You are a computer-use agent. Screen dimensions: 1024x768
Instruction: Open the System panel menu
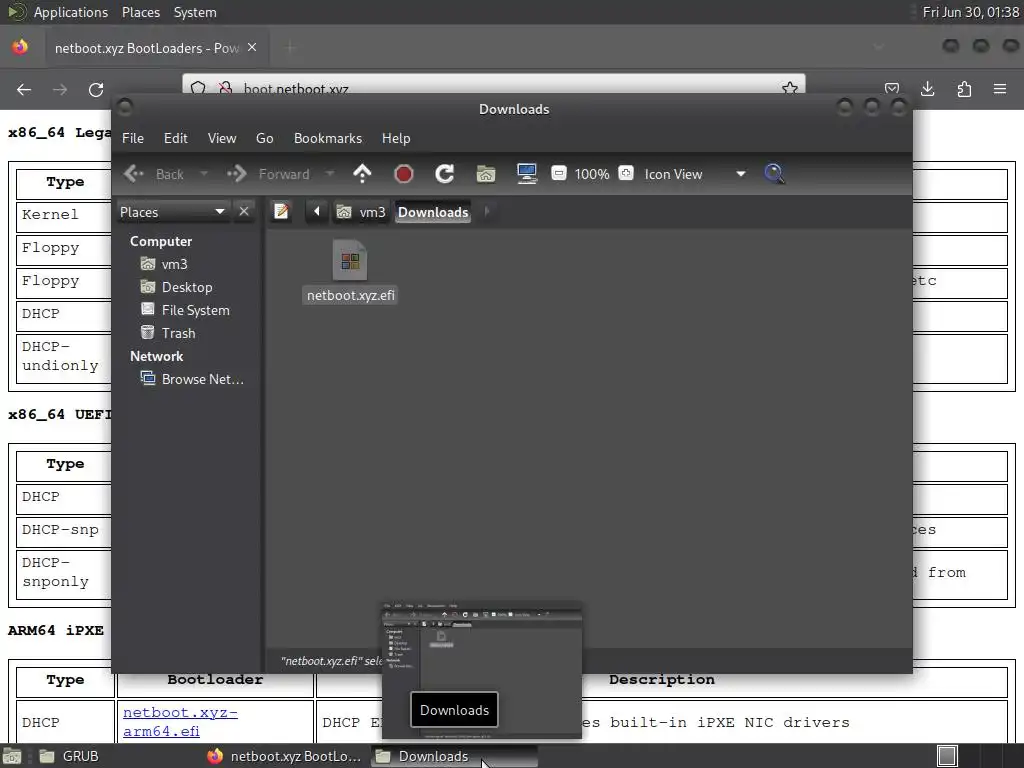(195, 12)
